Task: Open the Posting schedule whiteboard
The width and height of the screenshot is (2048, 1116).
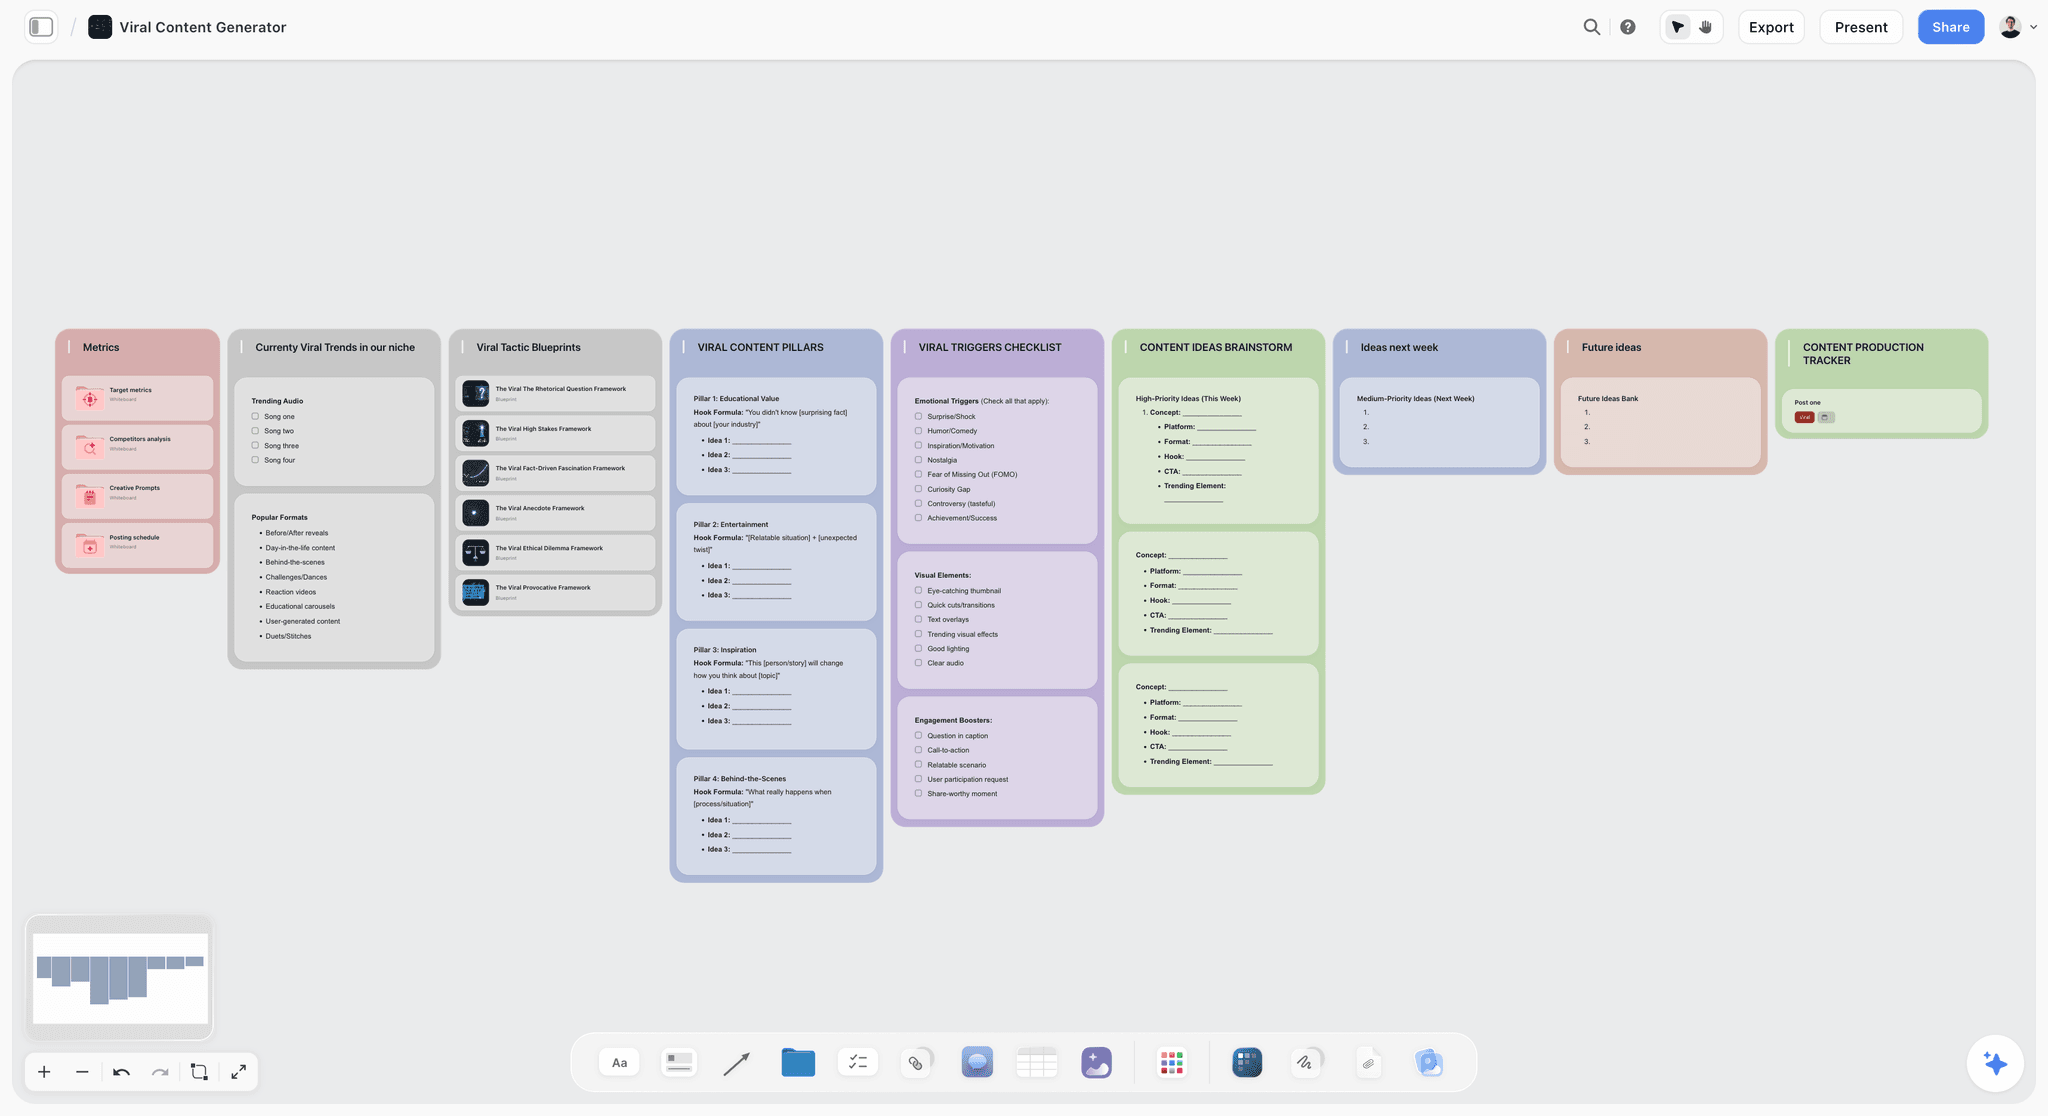Action: click(x=137, y=545)
